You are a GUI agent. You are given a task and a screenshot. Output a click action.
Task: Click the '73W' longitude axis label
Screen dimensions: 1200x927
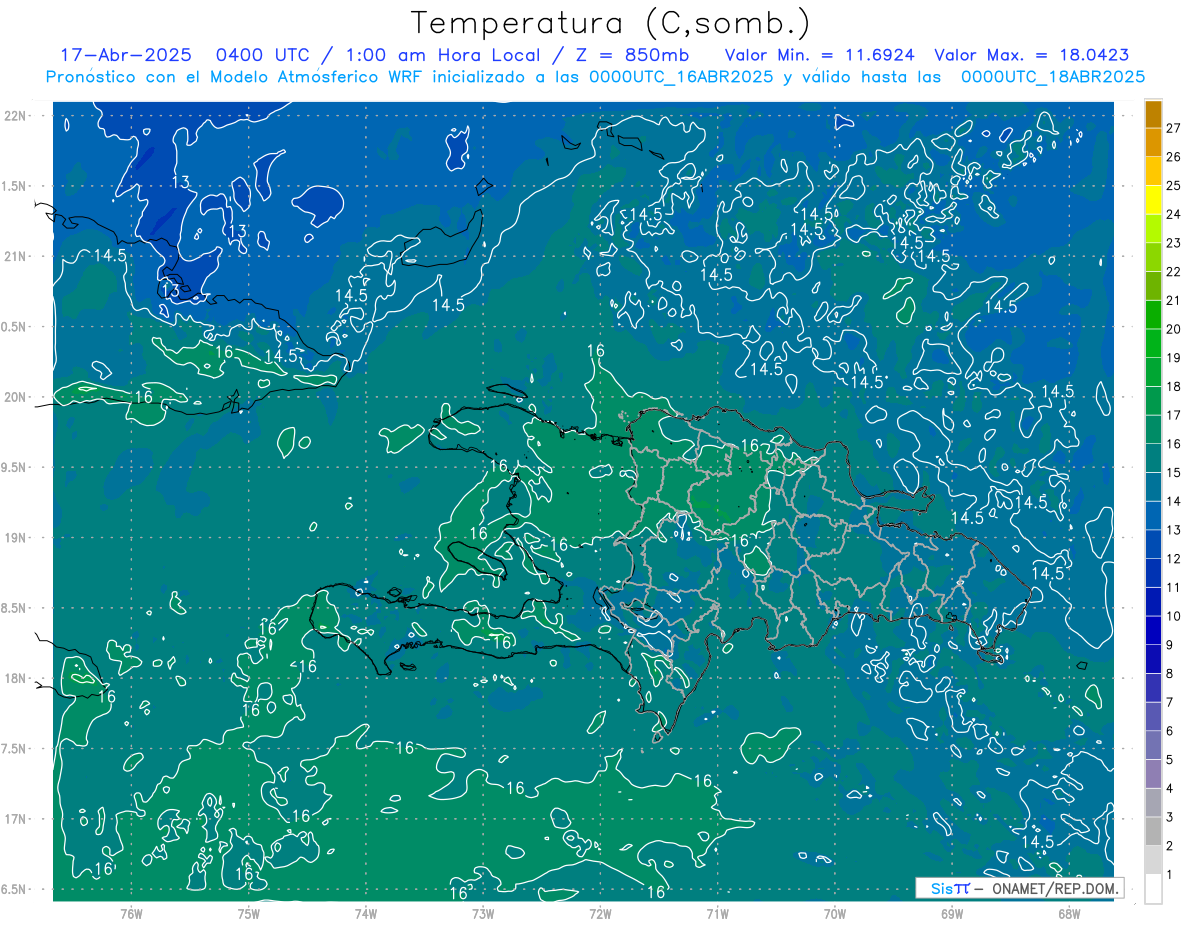pos(483,913)
